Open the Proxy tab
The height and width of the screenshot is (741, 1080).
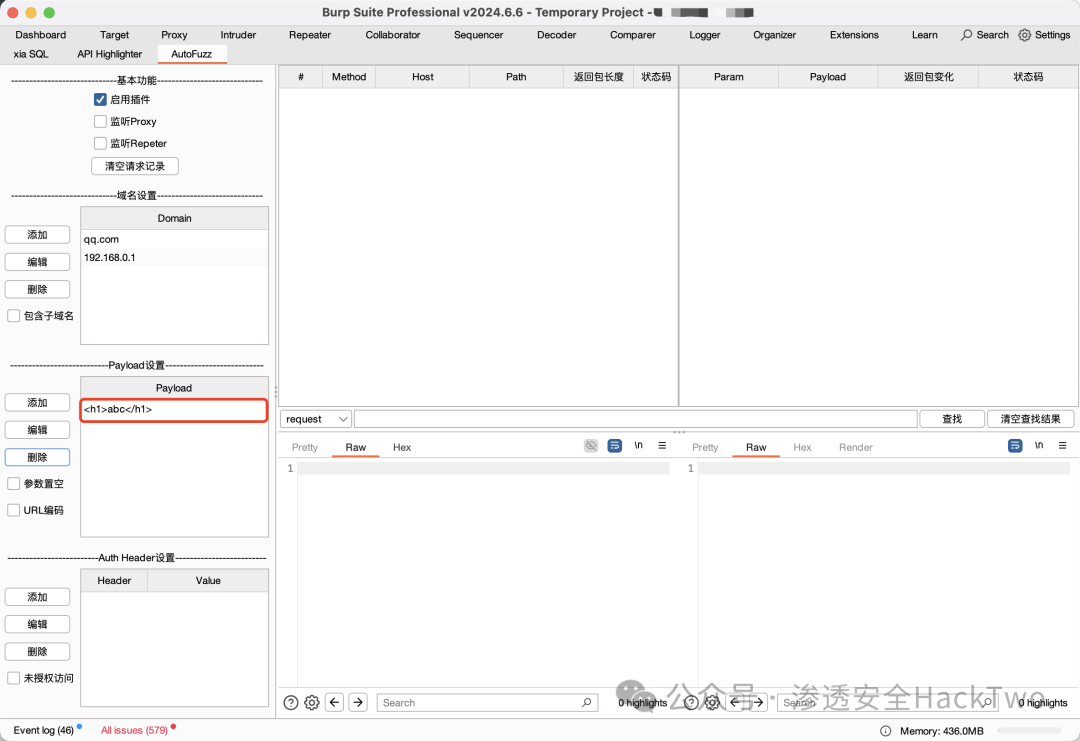click(174, 35)
